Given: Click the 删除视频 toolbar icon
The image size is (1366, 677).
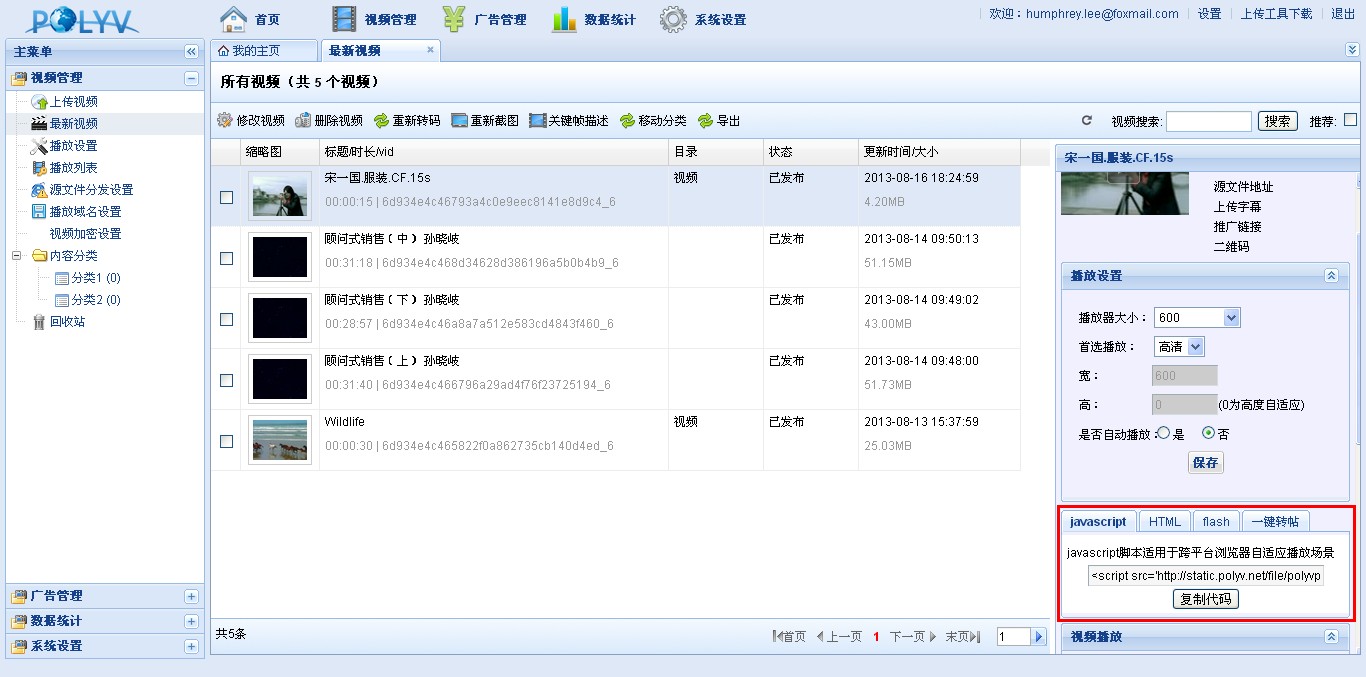Looking at the screenshot, I should [x=303, y=120].
